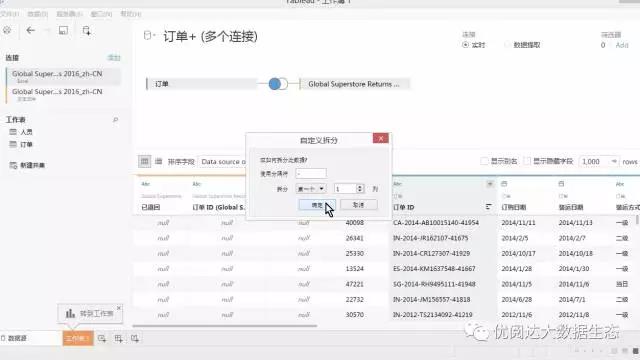Screen dimensions: 640x360
Task: Click the date cell 2014/6/28
Action: coord(516,300)
